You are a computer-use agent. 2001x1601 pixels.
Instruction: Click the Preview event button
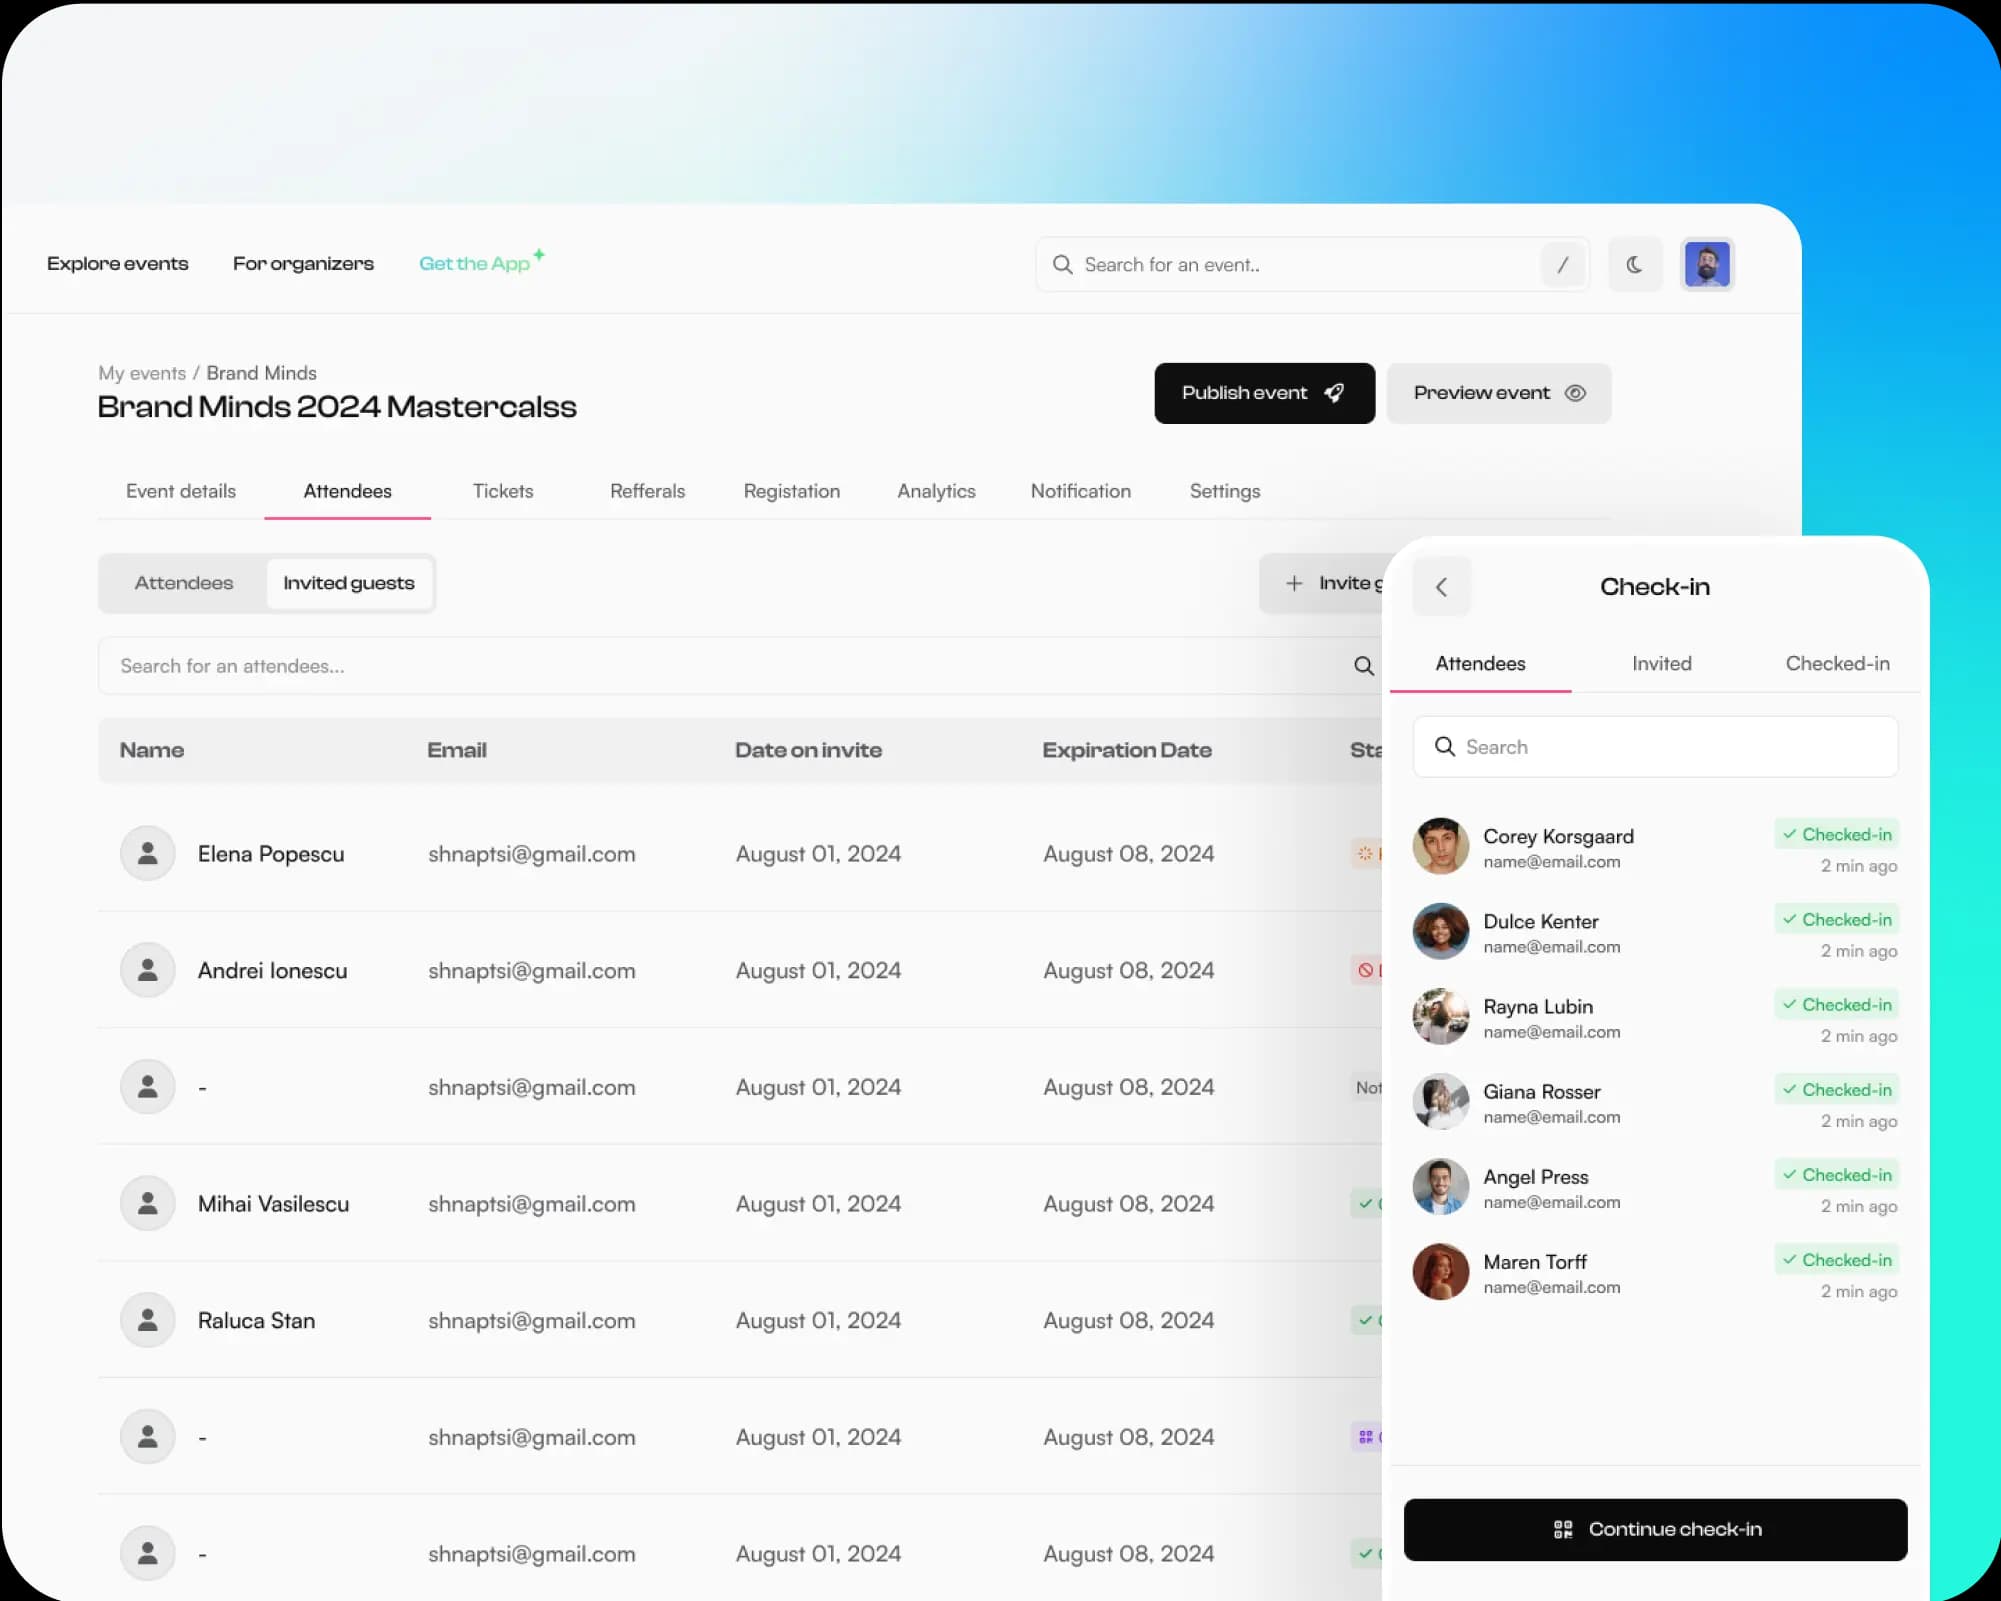click(x=1498, y=393)
